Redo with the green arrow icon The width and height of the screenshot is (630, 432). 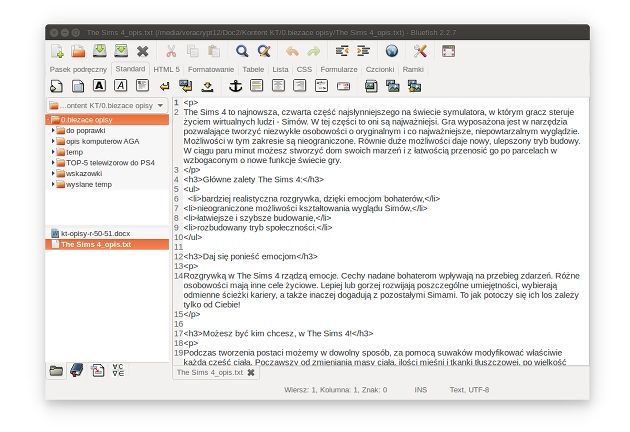coord(314,51)
